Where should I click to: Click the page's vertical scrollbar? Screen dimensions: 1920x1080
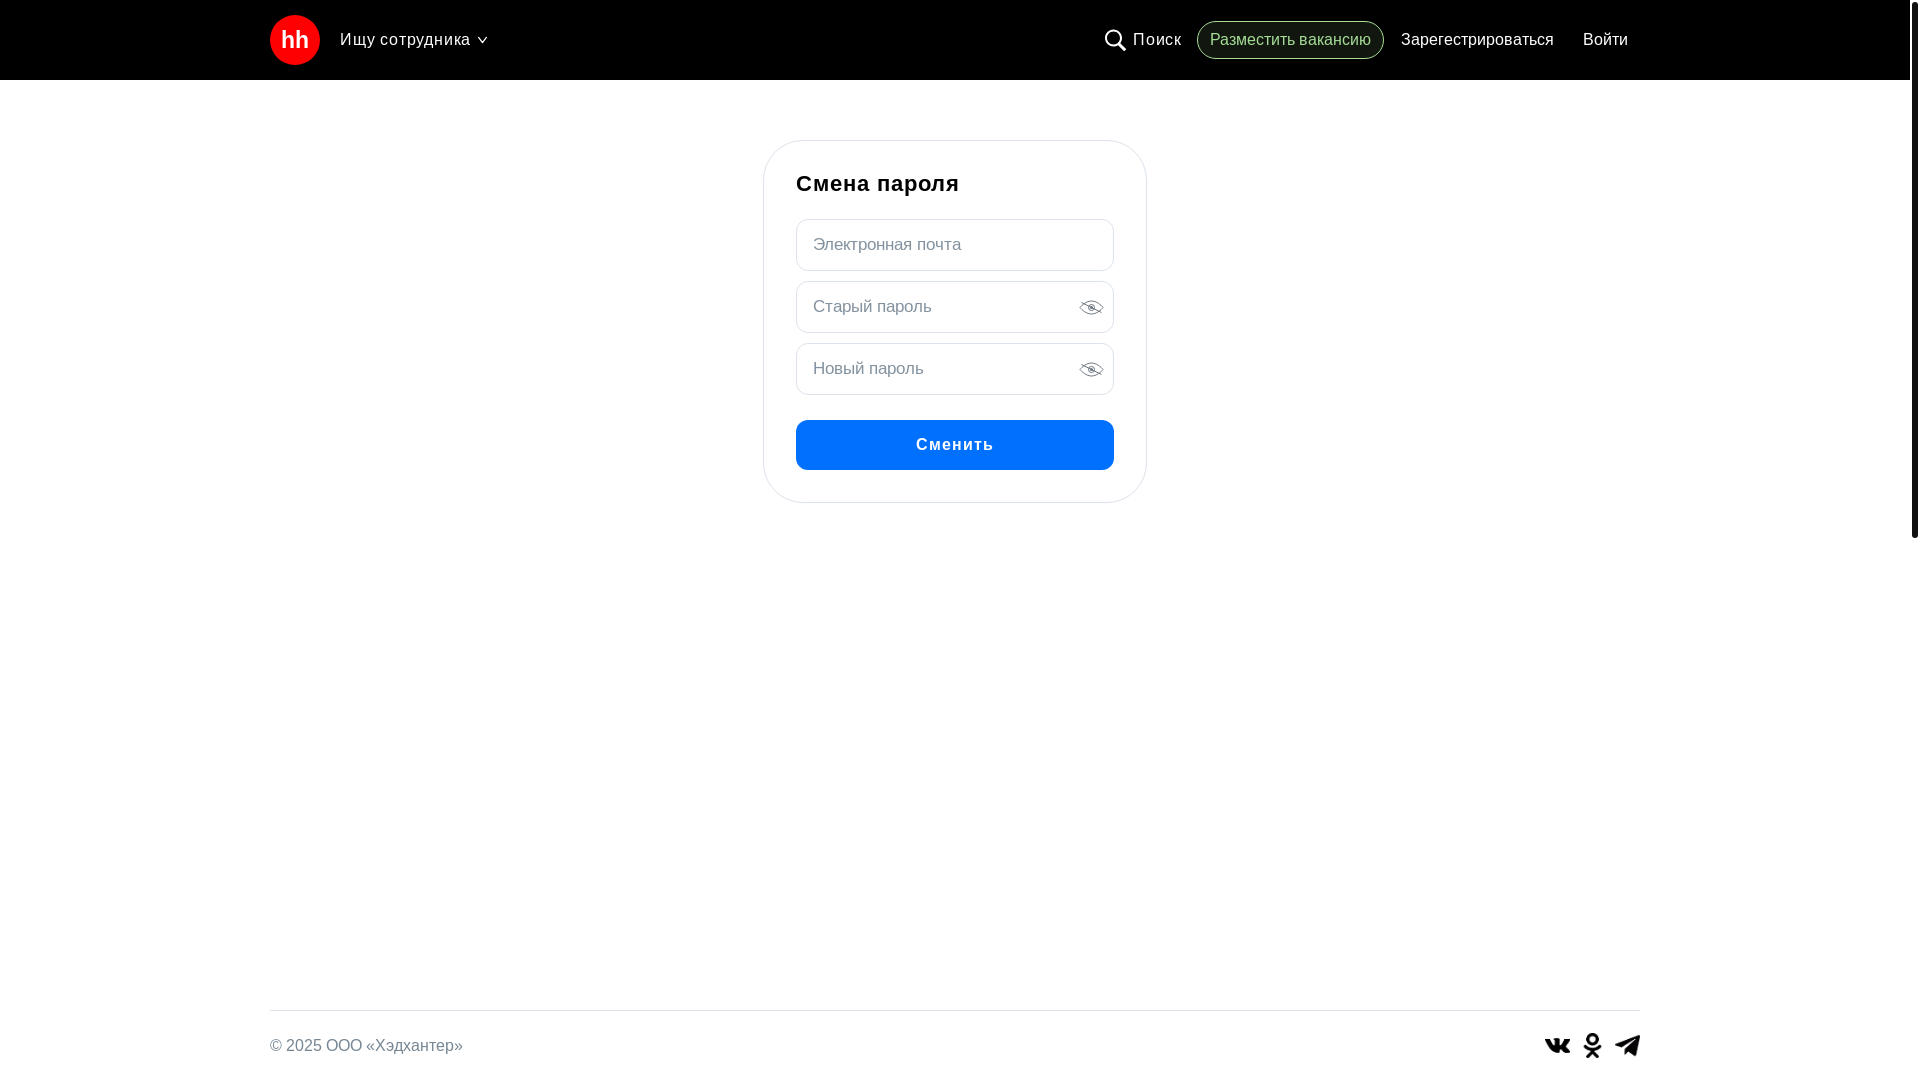pyautogui.click(x=1915, y=269)
